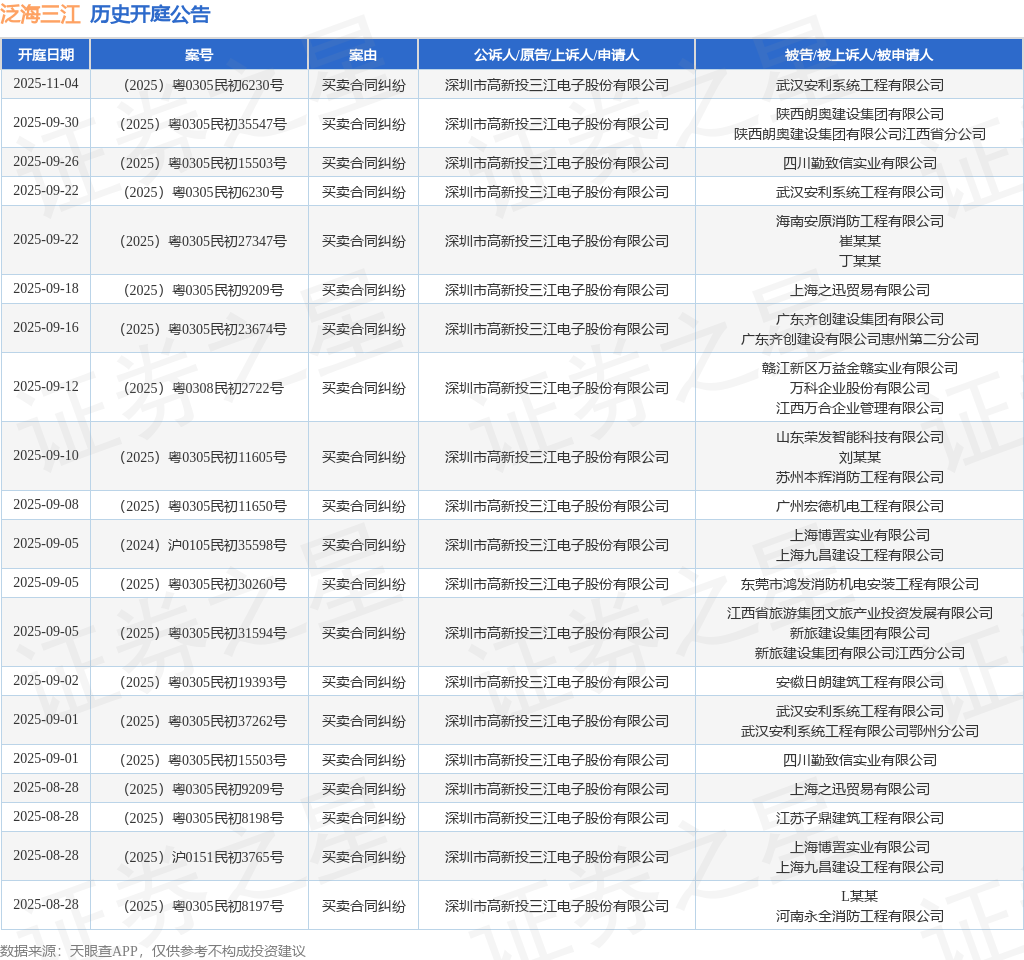Click defendant name 刘某某

point(859,457)
